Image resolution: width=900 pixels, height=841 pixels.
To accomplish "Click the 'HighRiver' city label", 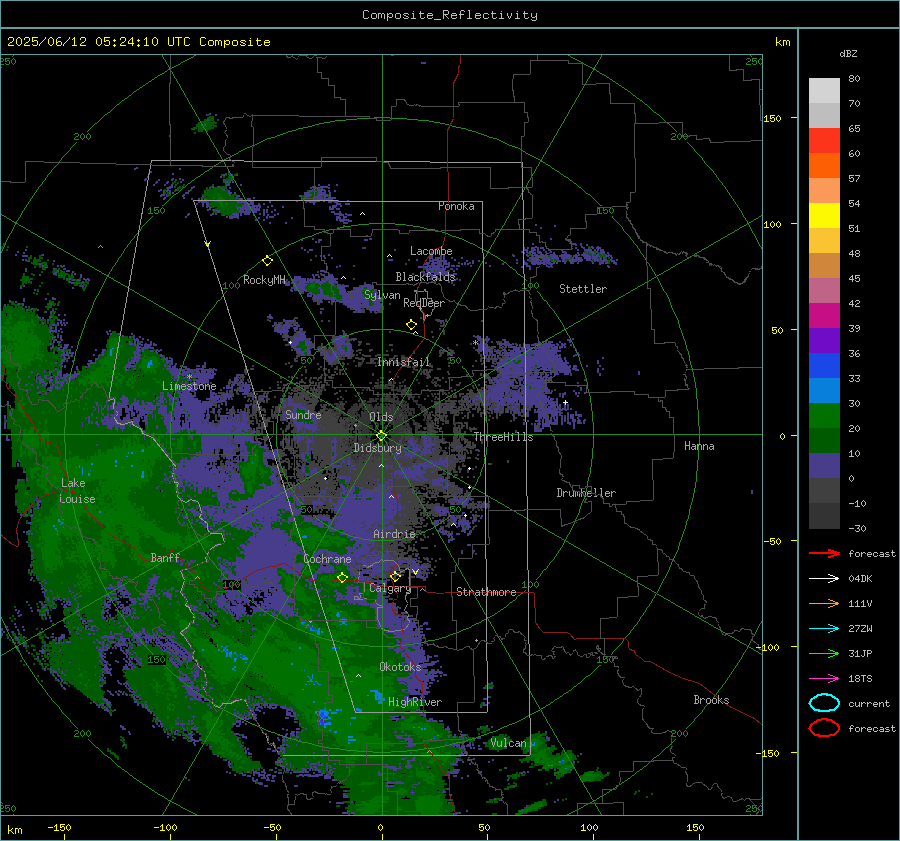I will click(415, 702).
